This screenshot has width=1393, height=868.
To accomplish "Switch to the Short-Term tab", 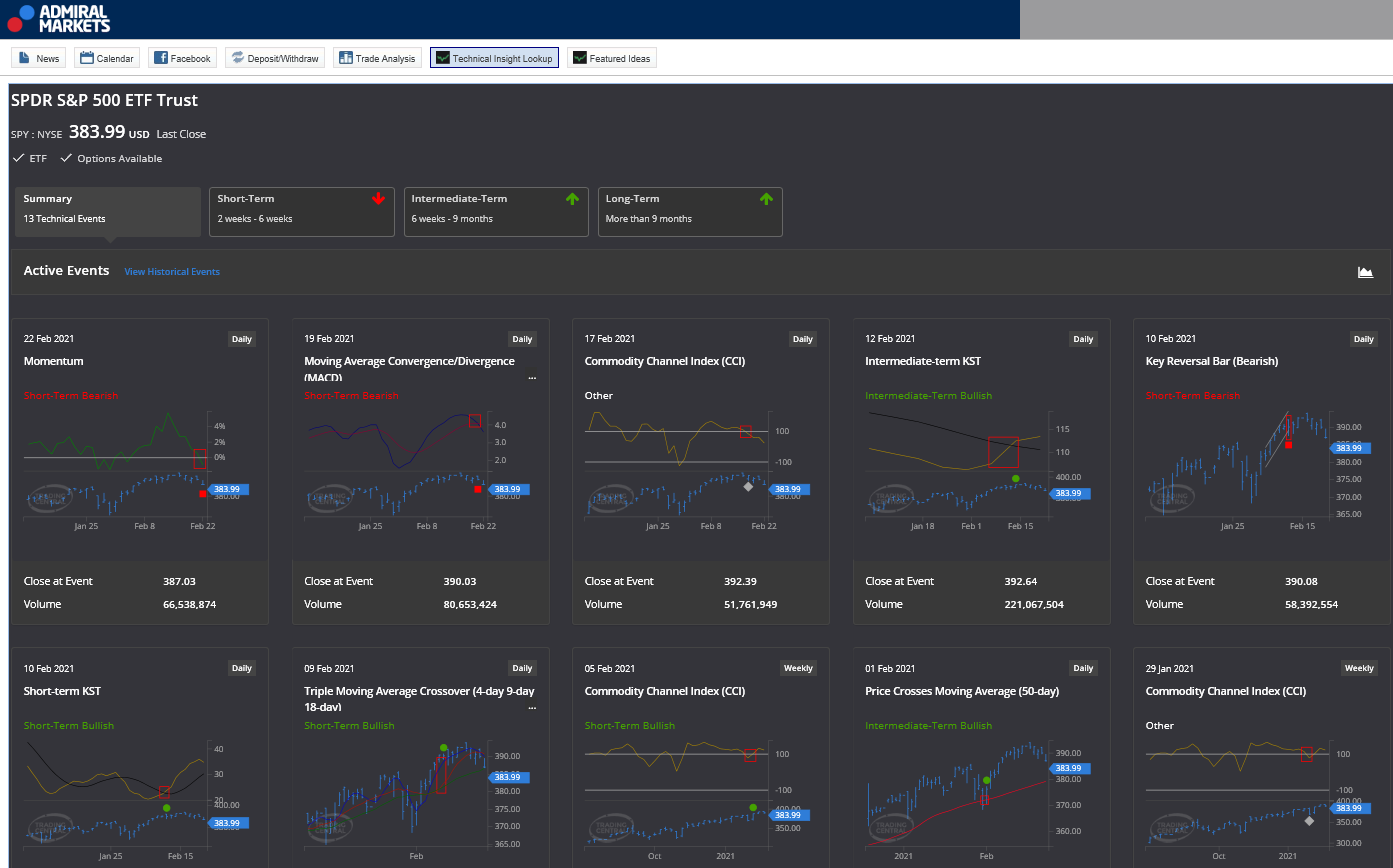I will coord(302,212).
